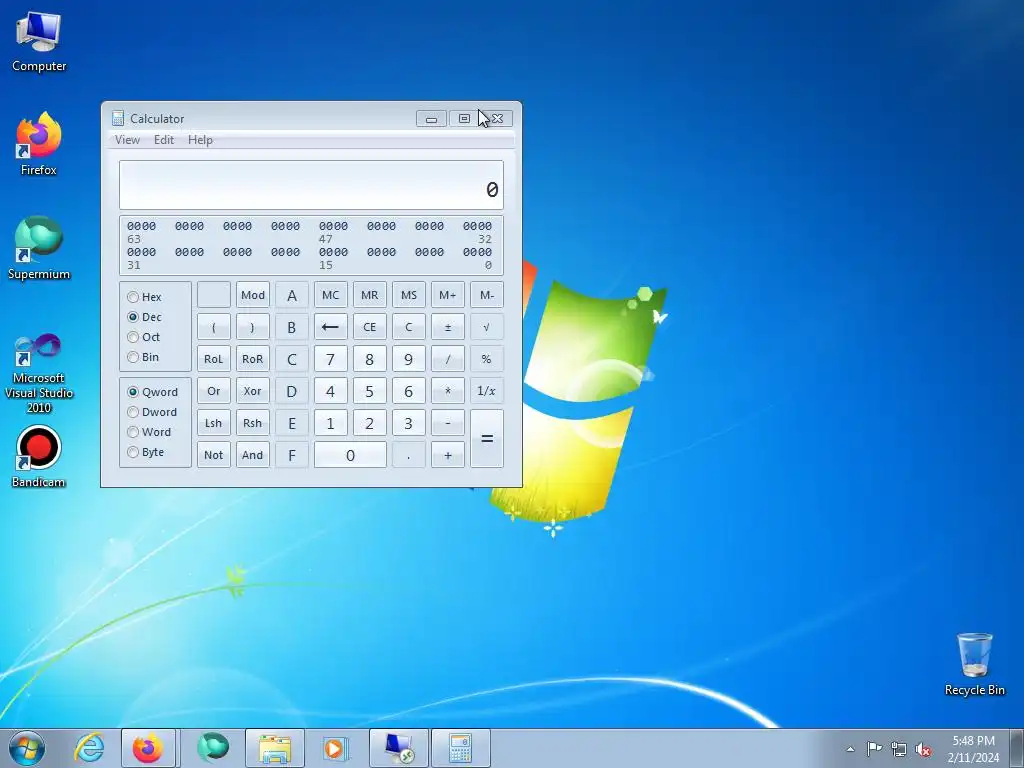Viewport: 1024px width, 768px height.
Task: Click the RoR rotate right button
Action: [x=253, y=359]
